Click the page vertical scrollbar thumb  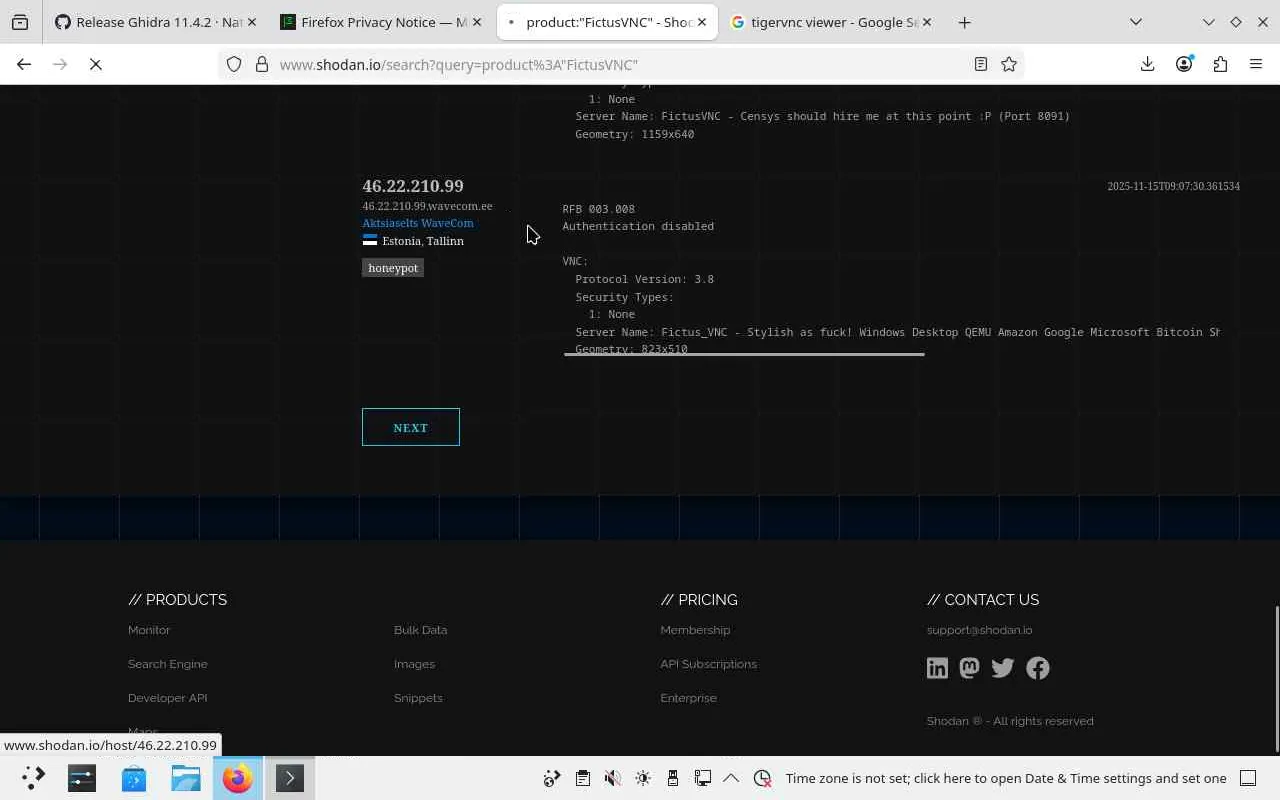[1276, 678]
